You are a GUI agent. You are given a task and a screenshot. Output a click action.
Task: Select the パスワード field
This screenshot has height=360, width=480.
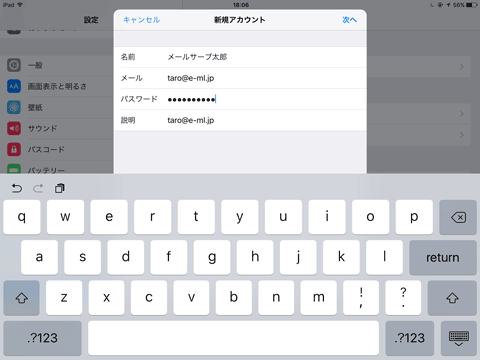240,99
